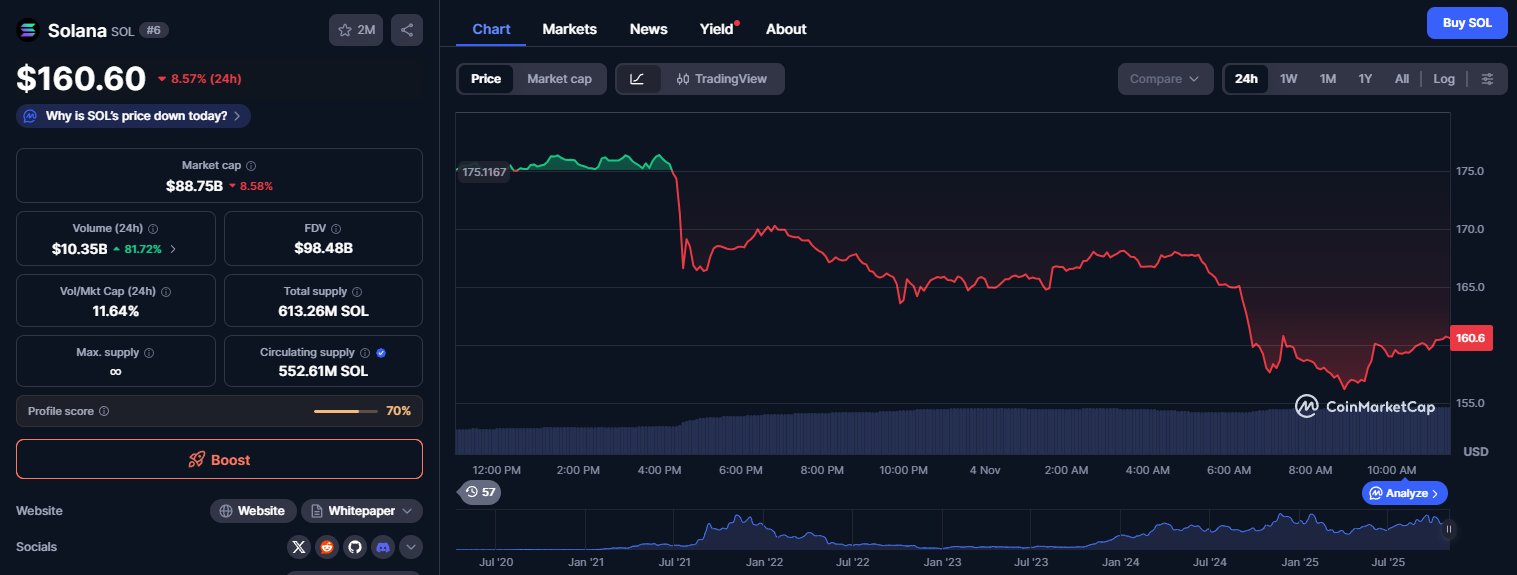Click the range slider handle below chart
This screenshot has height=575, width=1517.
pos(1448,529)
